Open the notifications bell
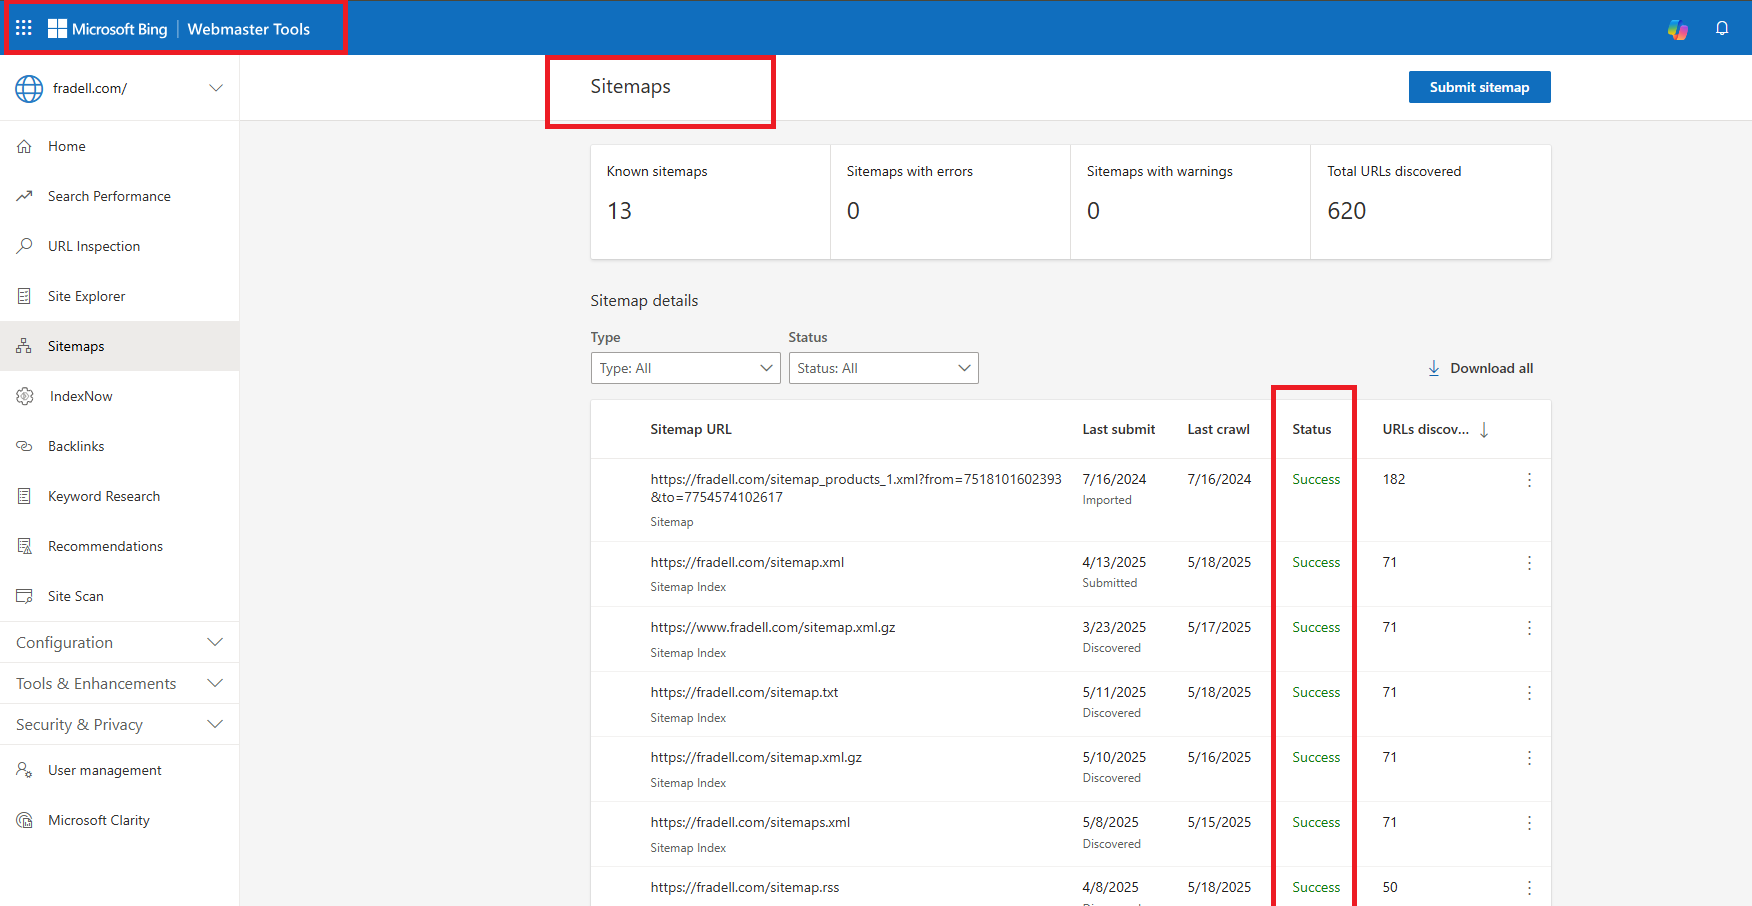 coord(1722,28)
